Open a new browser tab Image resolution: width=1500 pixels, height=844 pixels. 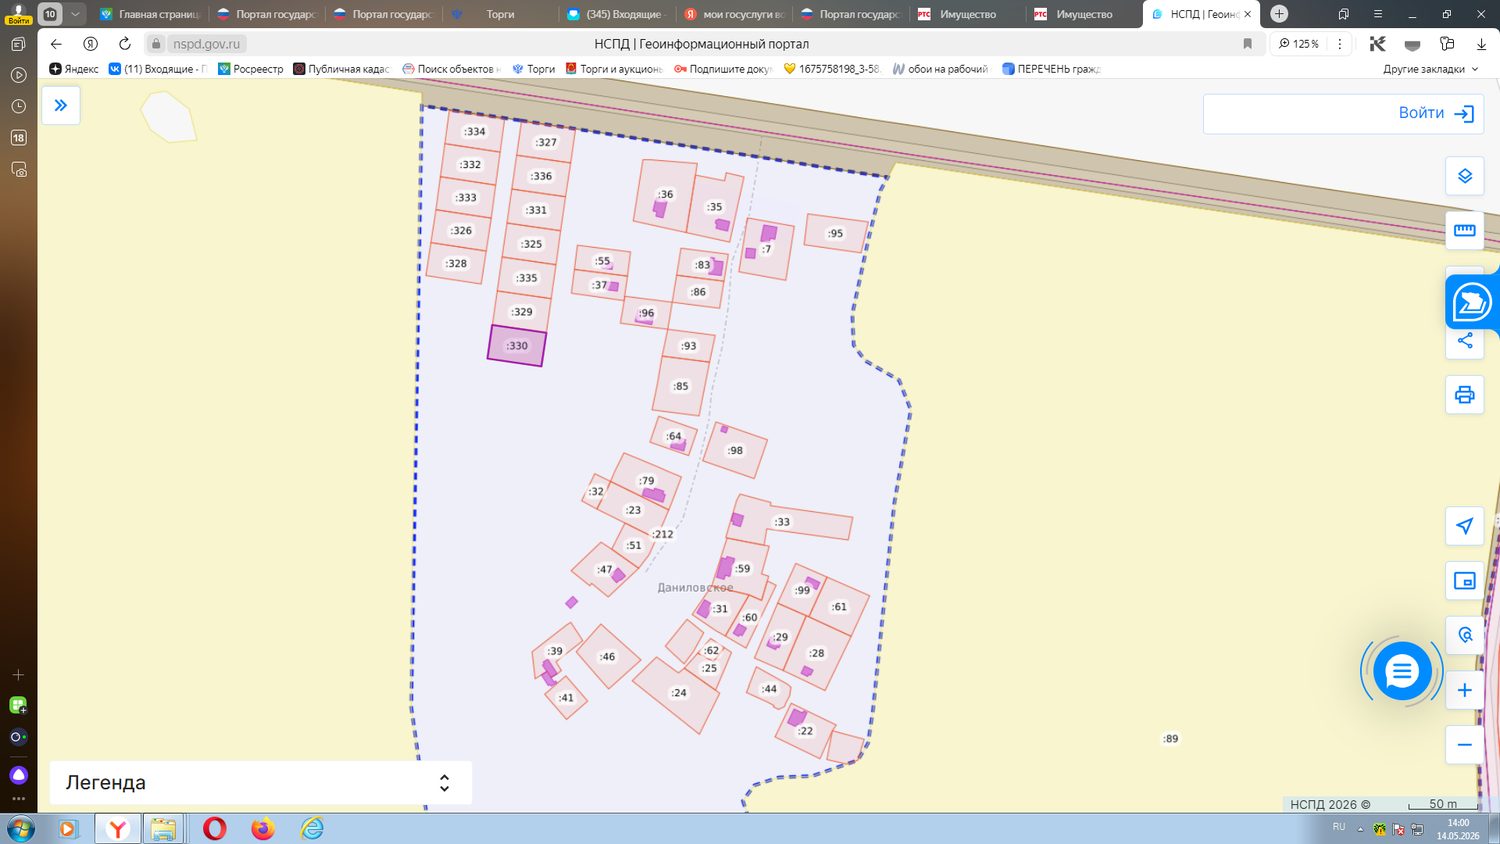pyautogui.click(x=1279, y=14)
